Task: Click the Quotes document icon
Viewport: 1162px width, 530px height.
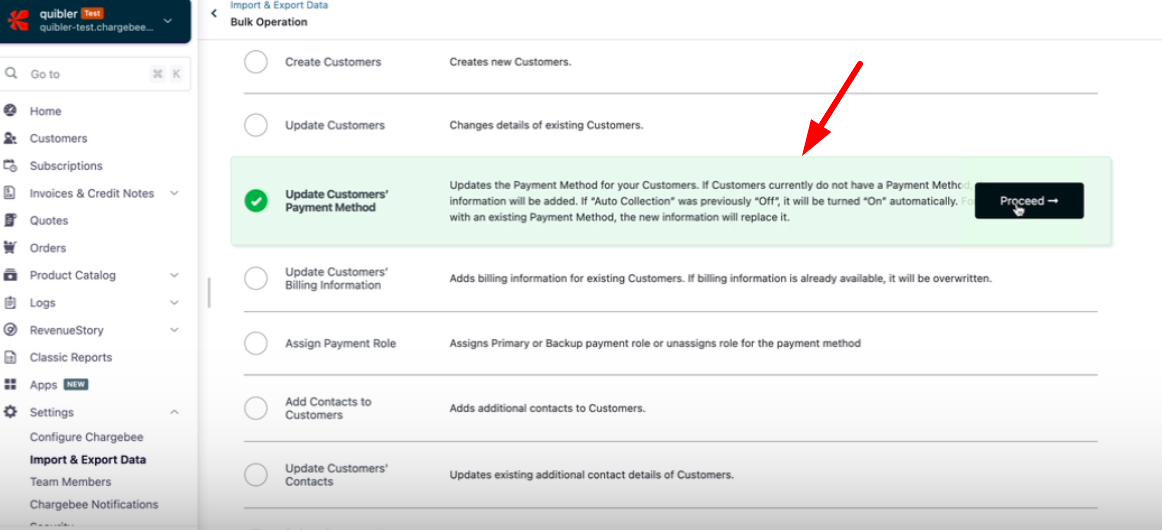Action: (10, 220)
